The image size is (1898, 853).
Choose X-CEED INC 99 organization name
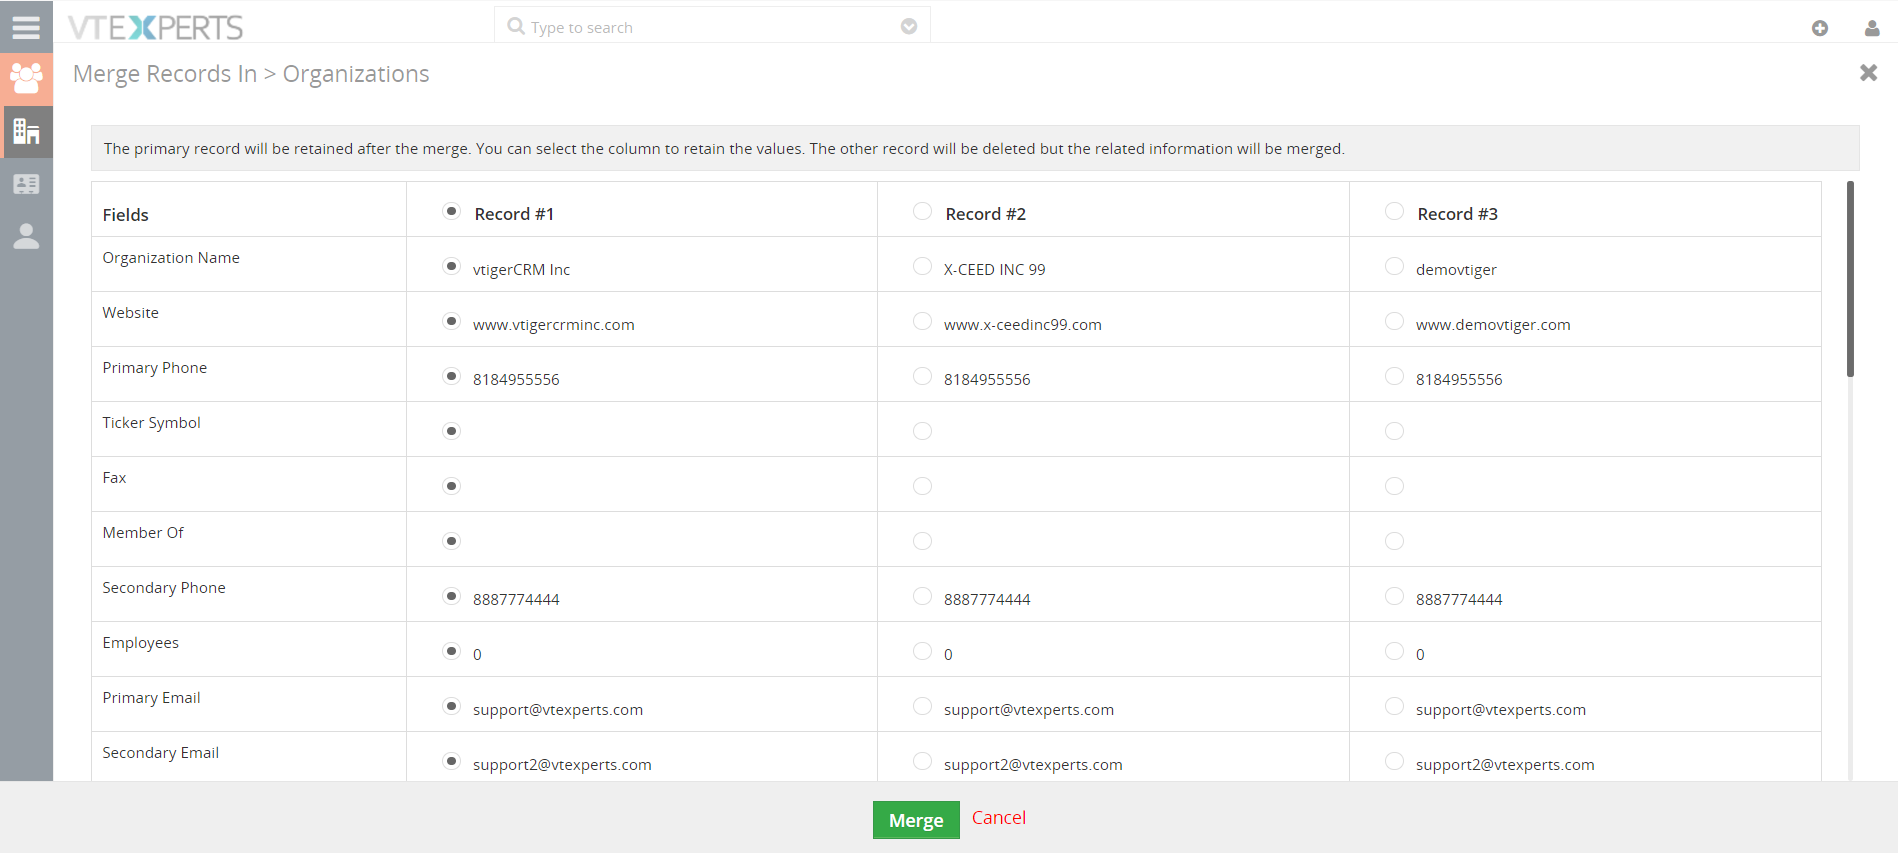[x=923, y=266]
